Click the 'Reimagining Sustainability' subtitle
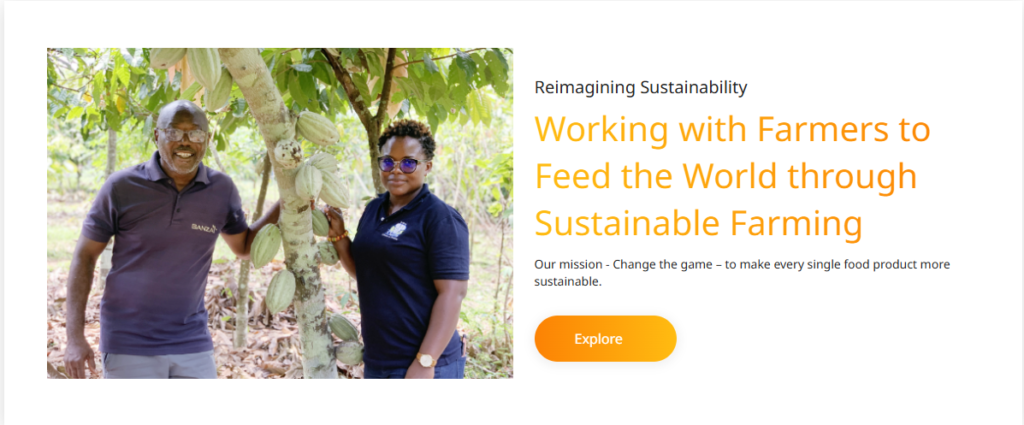The height and width of the screenshot is (425, 1024). tap(641, 87)
